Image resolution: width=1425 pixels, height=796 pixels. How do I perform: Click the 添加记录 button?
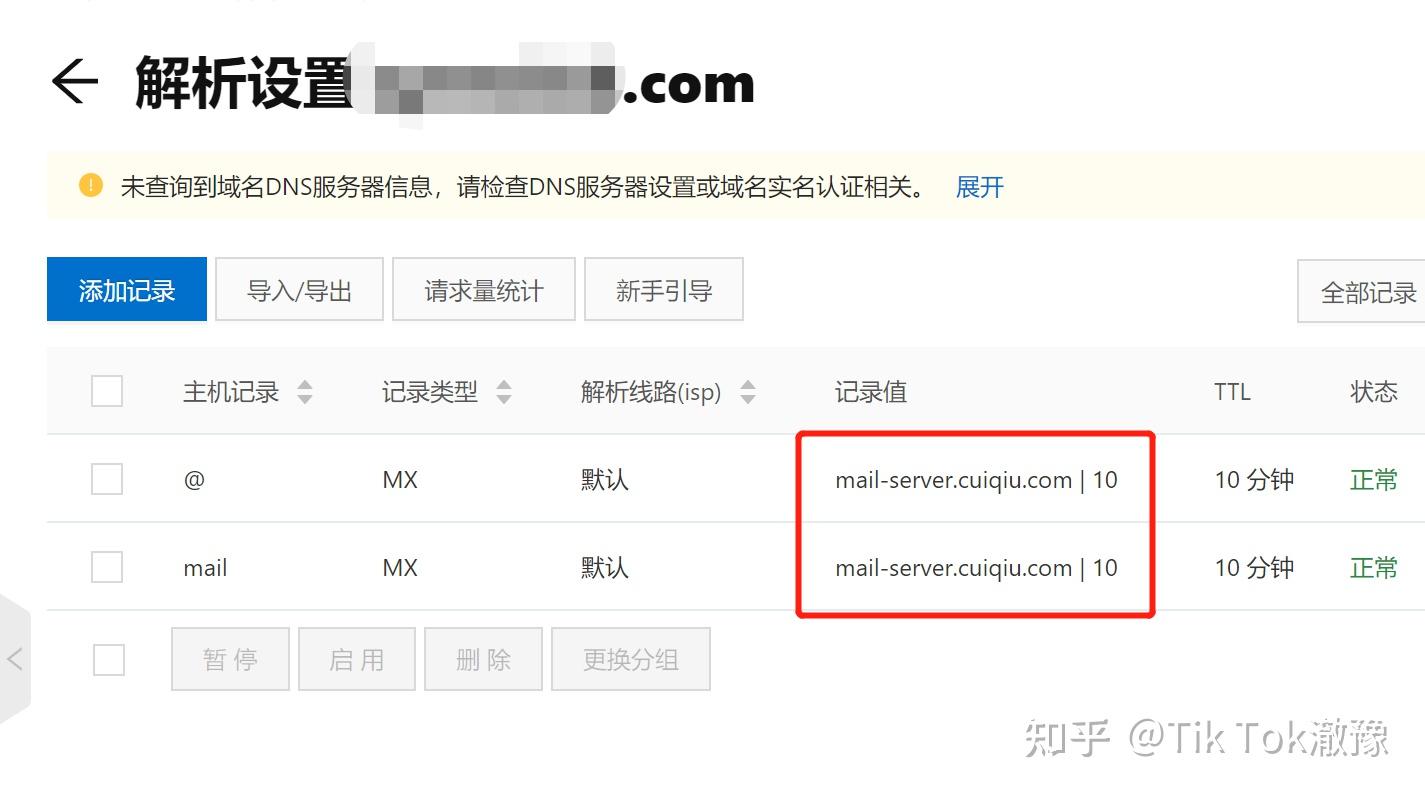[127, 289]
